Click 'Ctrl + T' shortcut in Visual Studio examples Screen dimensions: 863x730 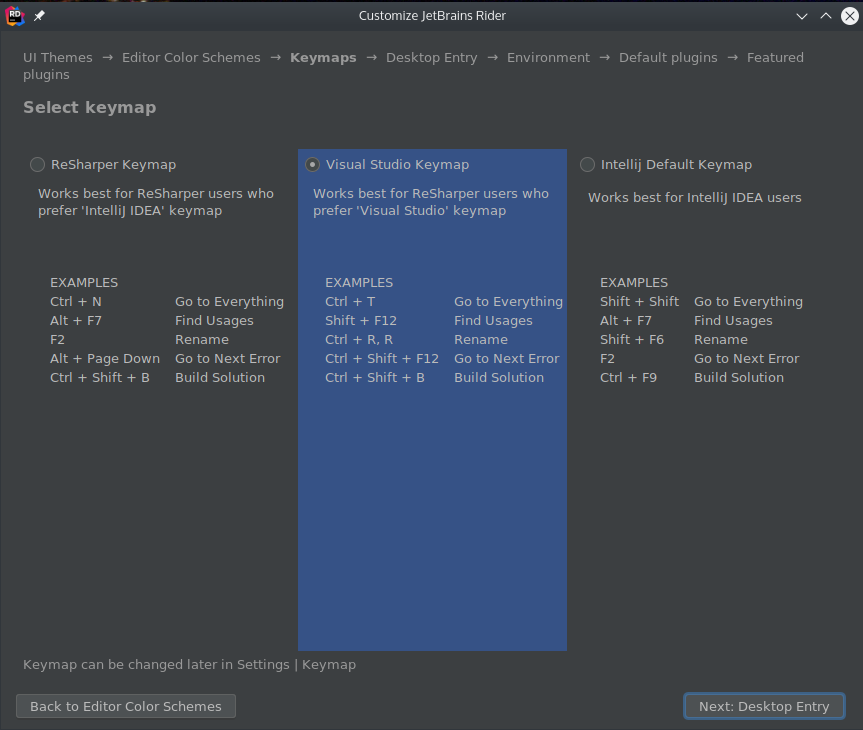click(350, 302)
